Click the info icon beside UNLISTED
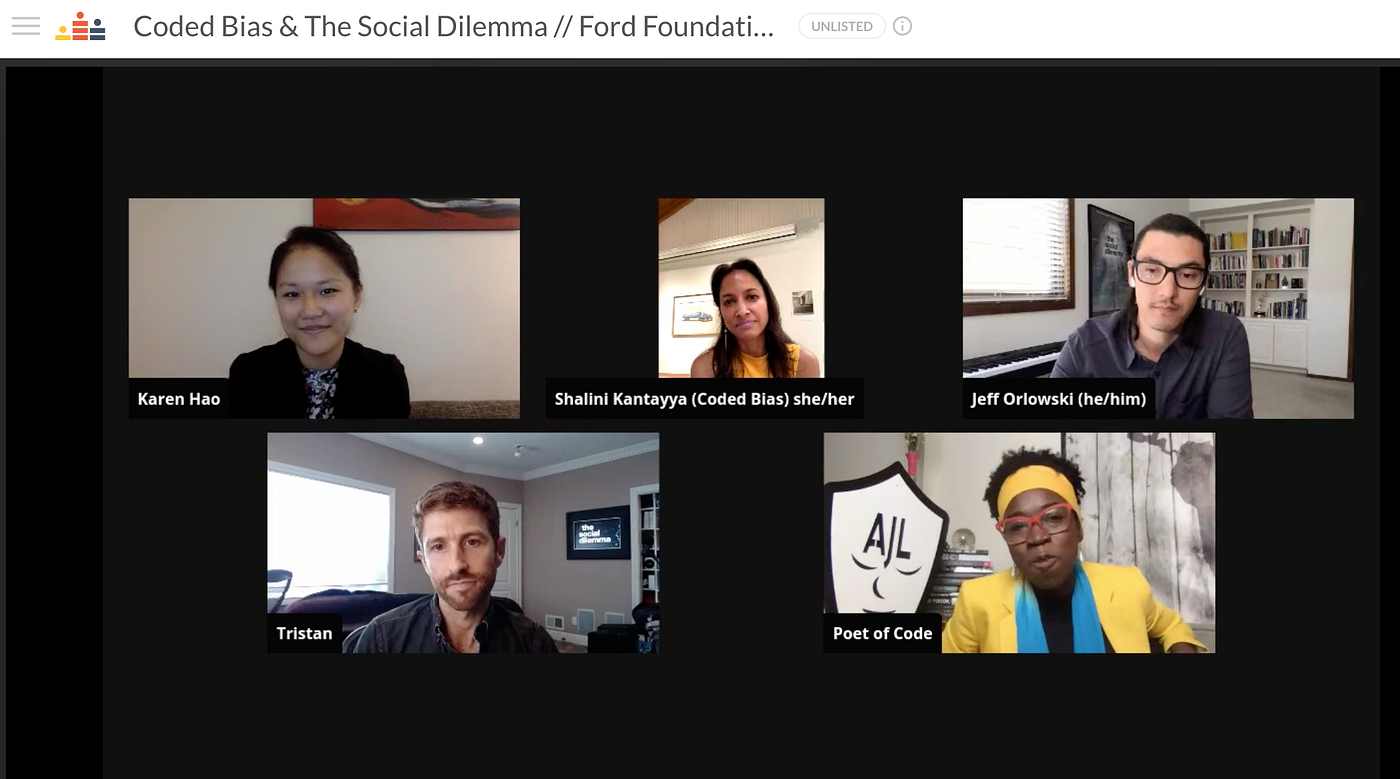Screen dimensions: 1400x779 coord(902,27)
